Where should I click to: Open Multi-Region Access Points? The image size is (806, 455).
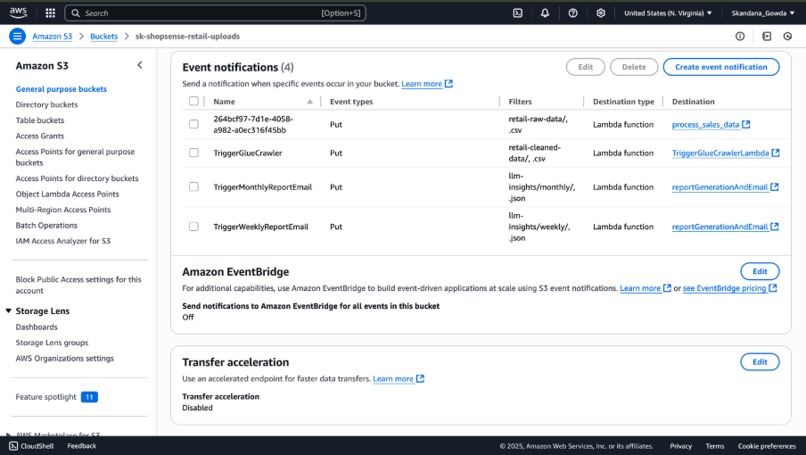(63, 210)
